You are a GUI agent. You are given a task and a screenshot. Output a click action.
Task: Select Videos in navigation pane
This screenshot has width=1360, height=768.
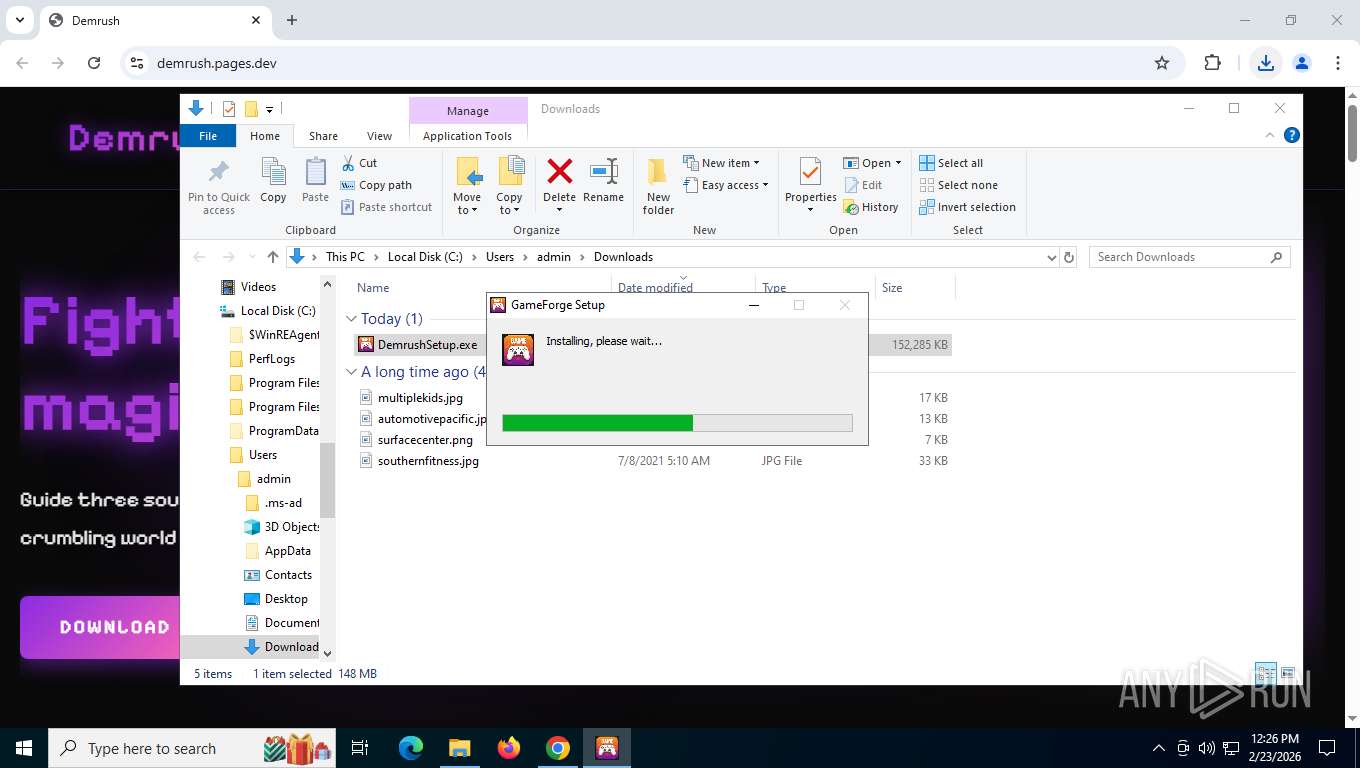click(x=258, y=287)
